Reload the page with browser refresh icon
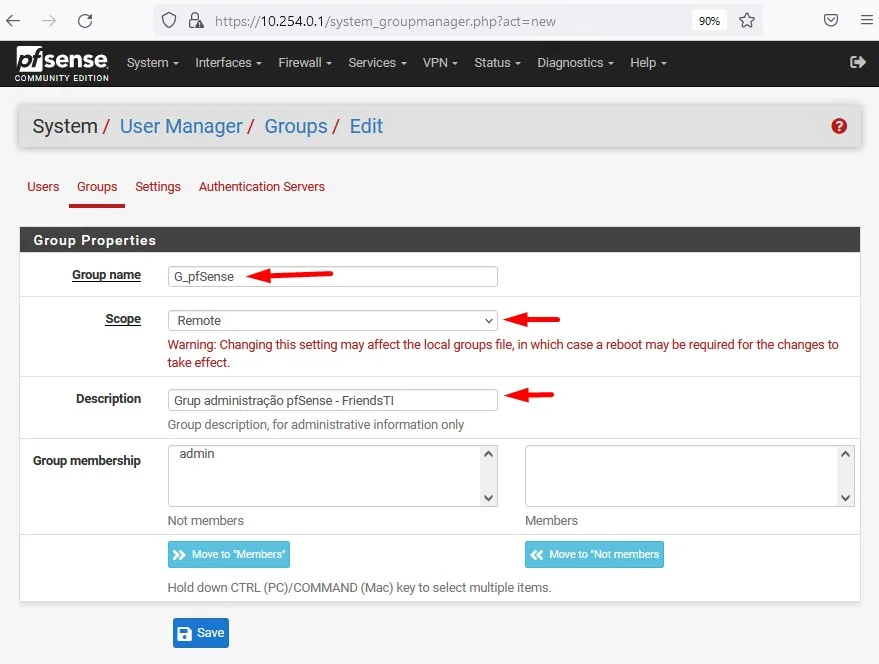 click(85, 20)
